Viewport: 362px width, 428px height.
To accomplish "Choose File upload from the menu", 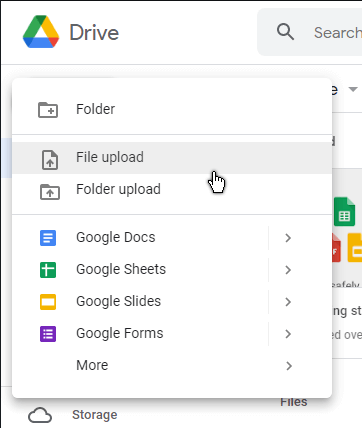I will click(x=172, y=158).
